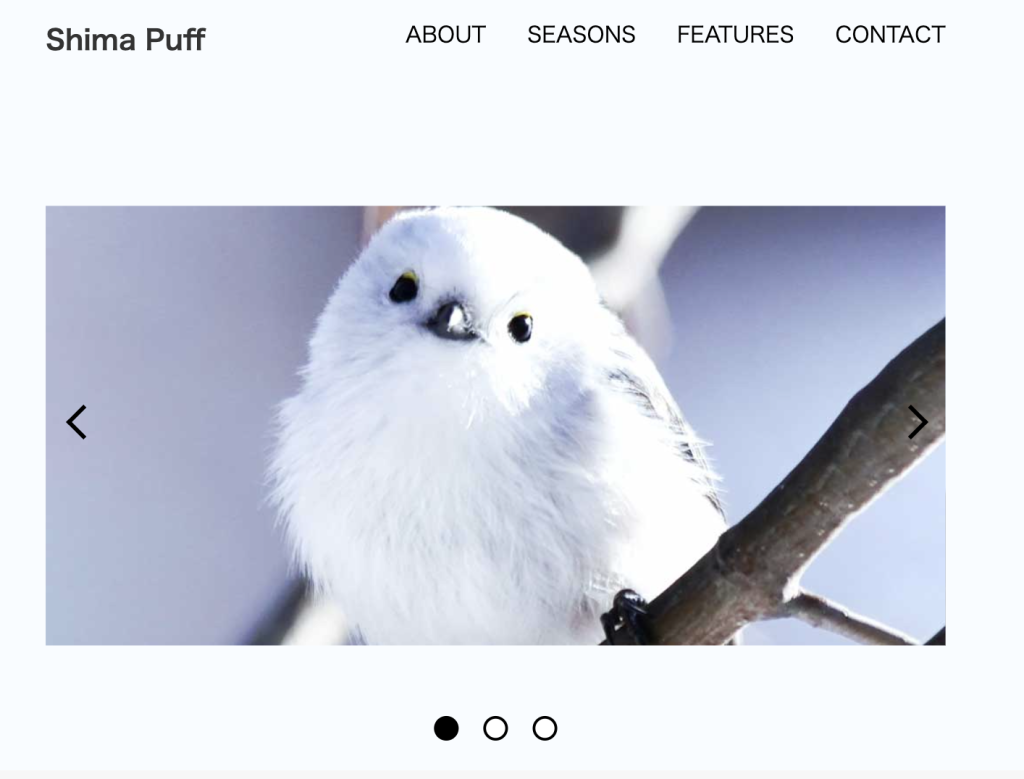The height and width of the screenshot is (779, 1024).
Task: Switch to the second slide indicator dot
Action: click(496, 728)
